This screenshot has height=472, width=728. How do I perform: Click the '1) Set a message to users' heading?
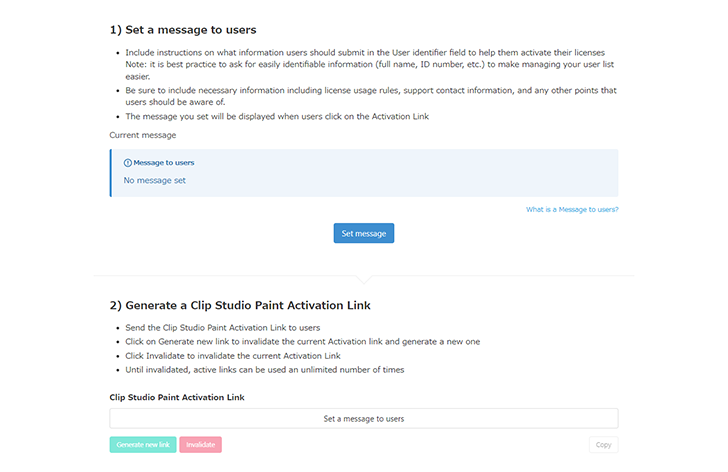[x=182, y=30]
